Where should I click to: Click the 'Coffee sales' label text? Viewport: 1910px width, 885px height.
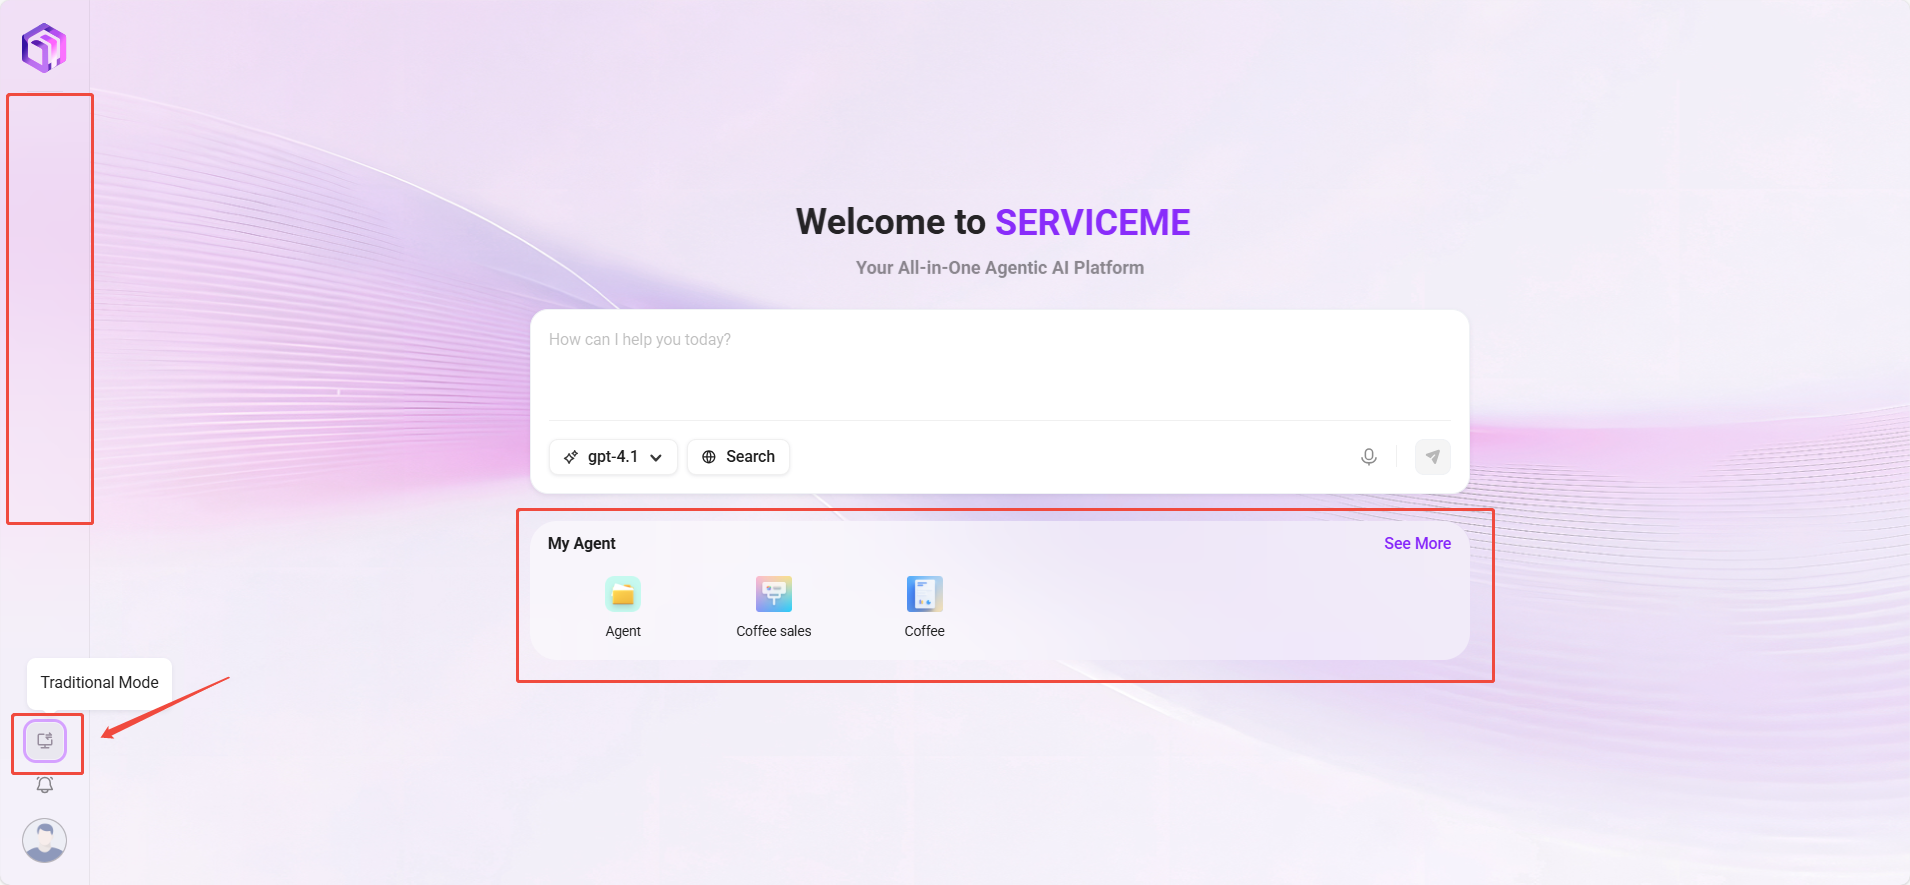click(773, 631)
